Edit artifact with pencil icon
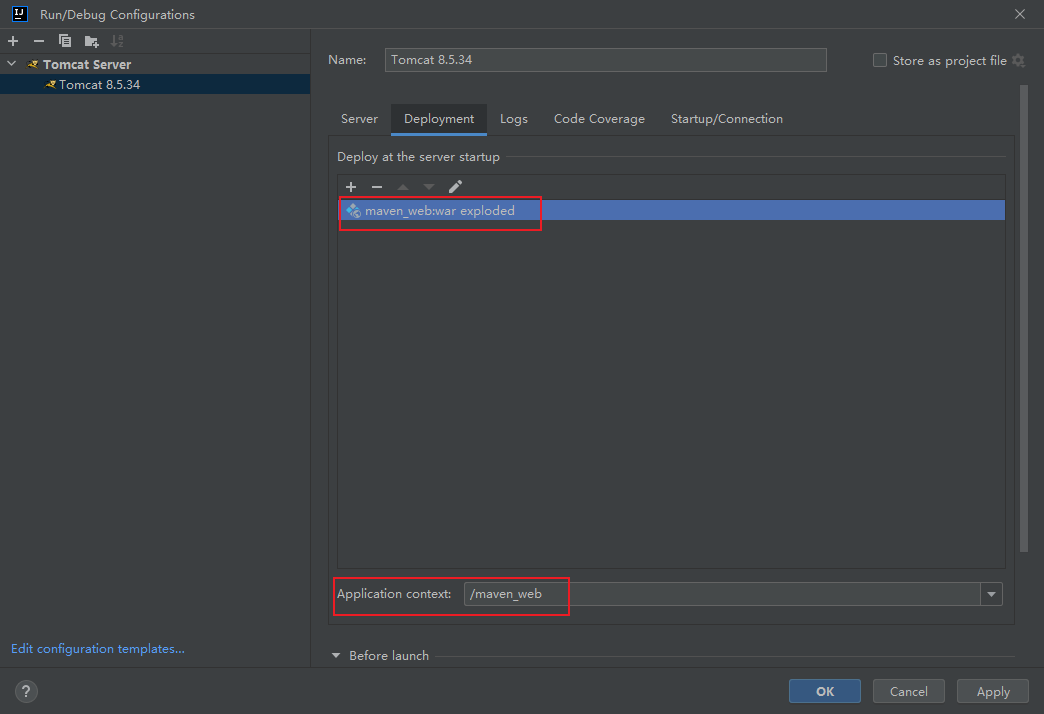The width and height of the screenshot is (1044, 714). coord(455,187)
